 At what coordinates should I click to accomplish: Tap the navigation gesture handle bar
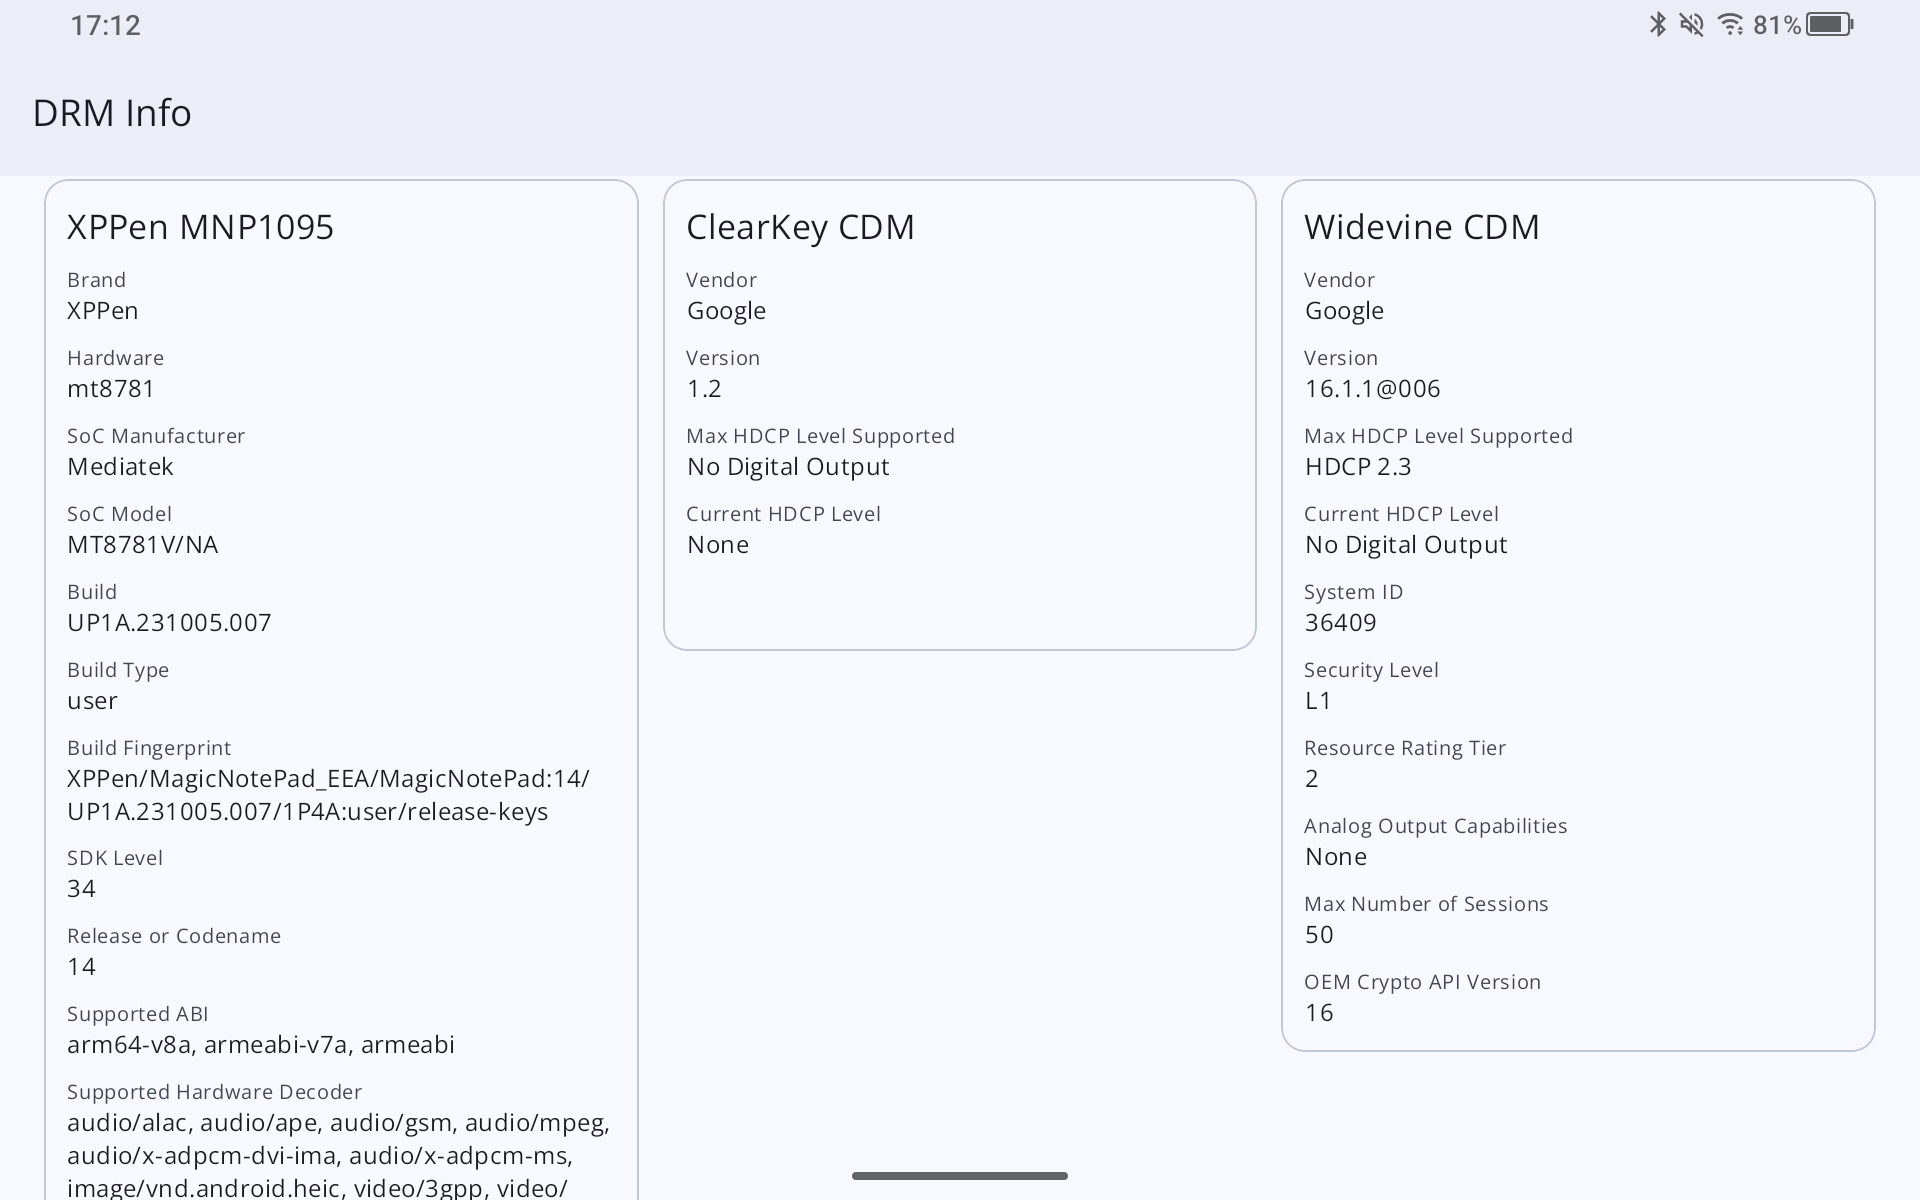coord(960,1176)
